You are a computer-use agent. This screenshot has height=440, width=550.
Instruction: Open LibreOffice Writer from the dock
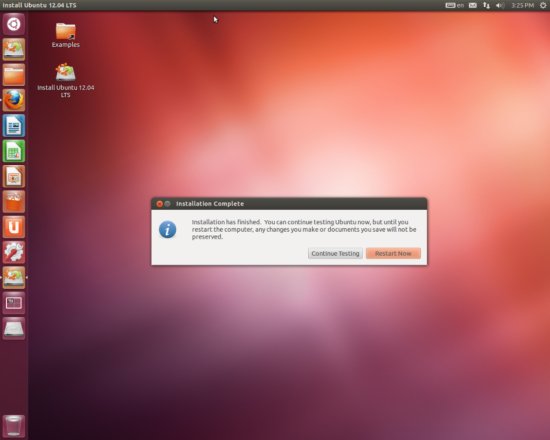tap(14, 125)
